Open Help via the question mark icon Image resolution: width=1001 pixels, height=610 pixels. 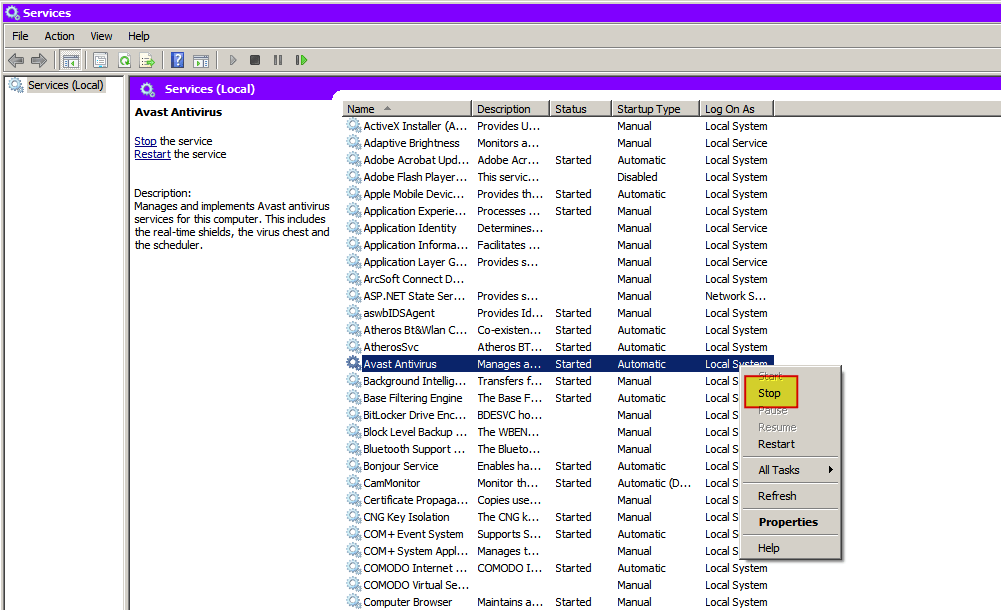(178, 59)
